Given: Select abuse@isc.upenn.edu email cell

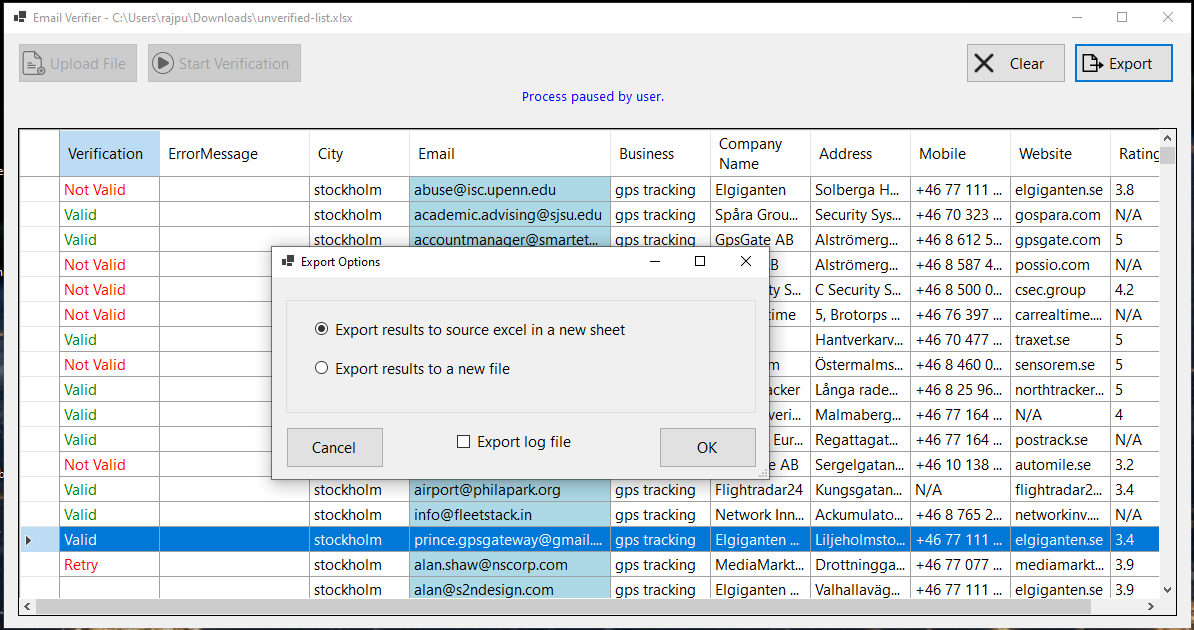Looking at the screenshot, I should tap(509, 190).
